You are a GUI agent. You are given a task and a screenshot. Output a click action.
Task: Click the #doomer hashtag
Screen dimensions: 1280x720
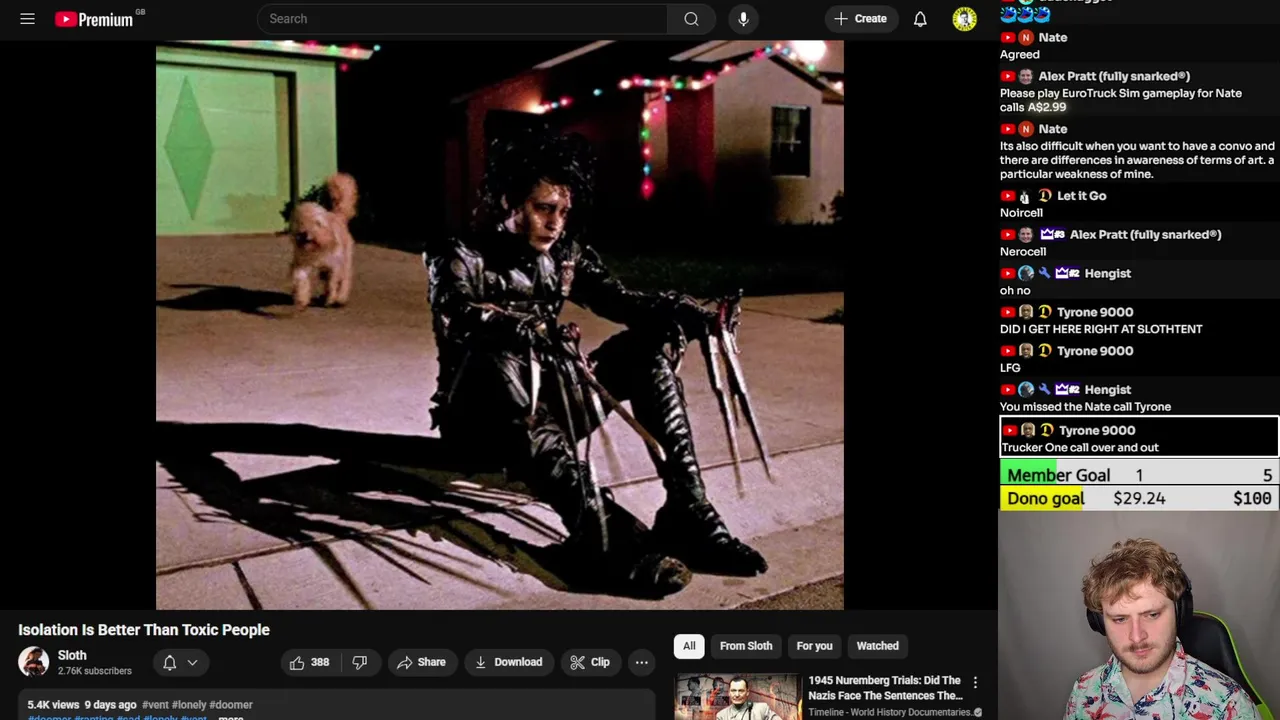(230, 705)
